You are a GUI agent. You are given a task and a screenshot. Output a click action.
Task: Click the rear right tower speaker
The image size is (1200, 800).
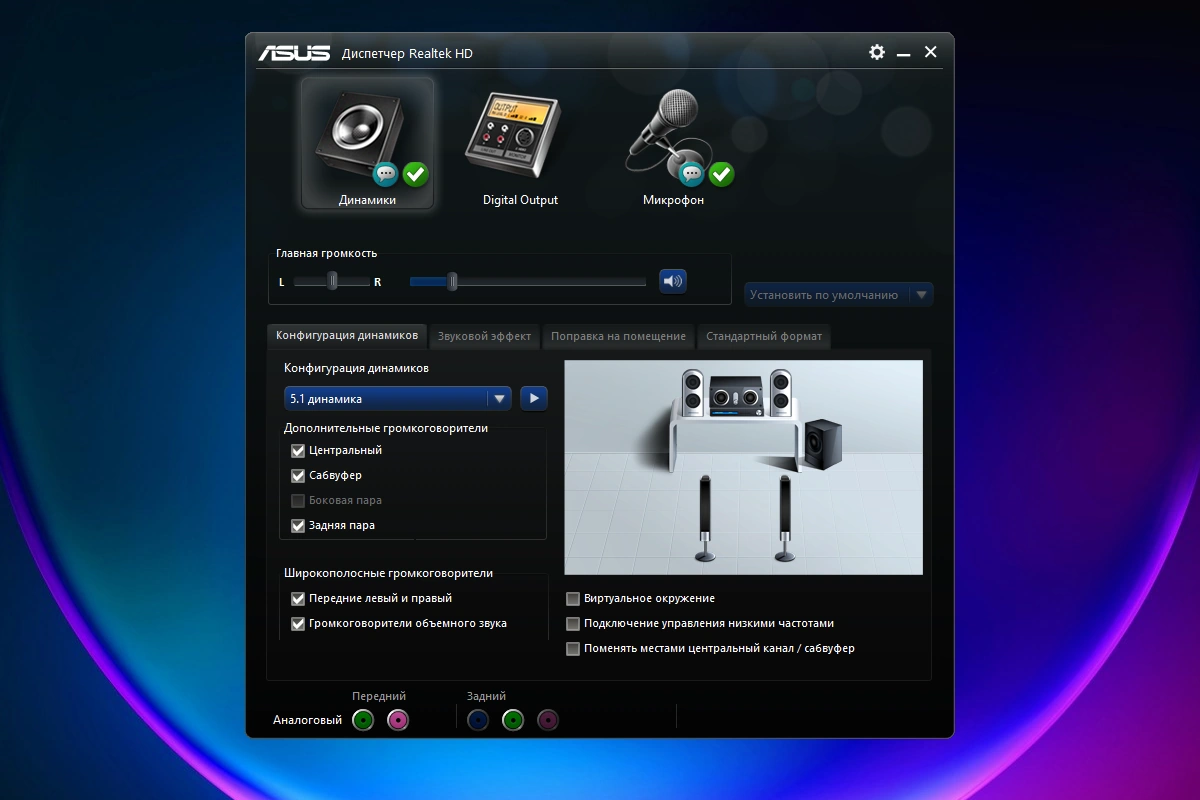(785, 517)
